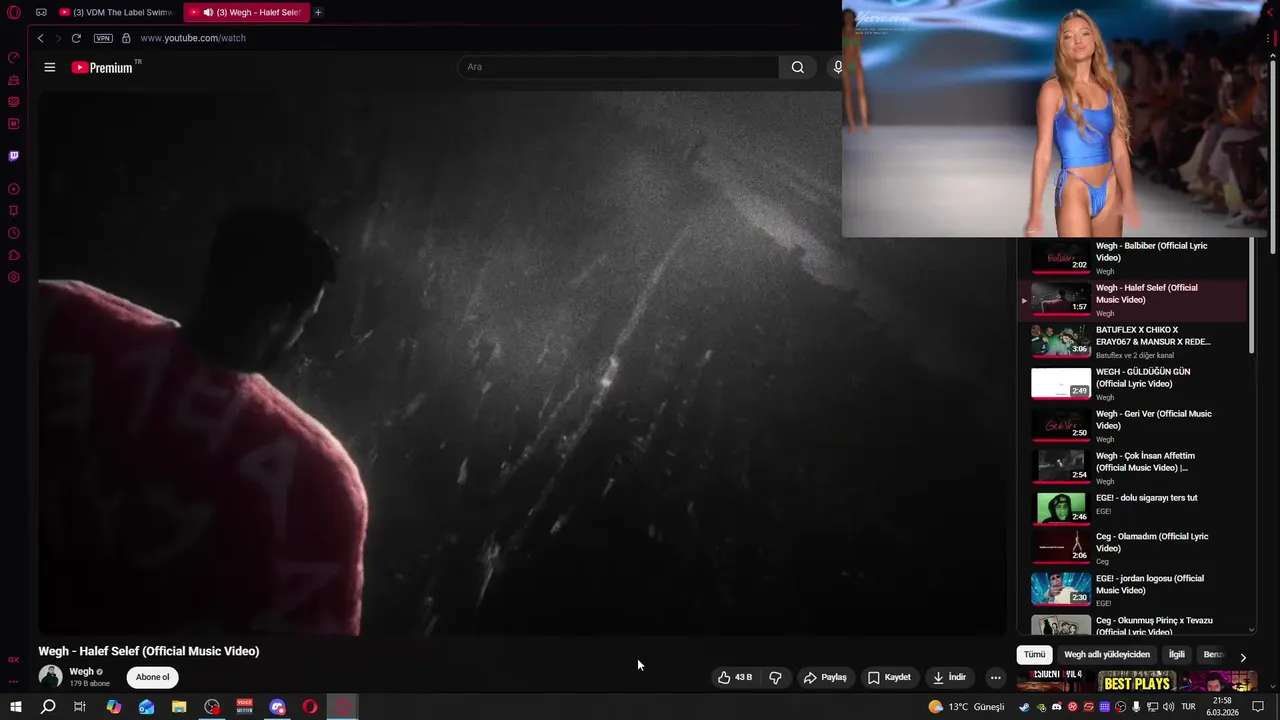This screenshot has width=1280, height=720.
Task: Open the extensions cube icon in sidebar
Action: pos(14,255)
